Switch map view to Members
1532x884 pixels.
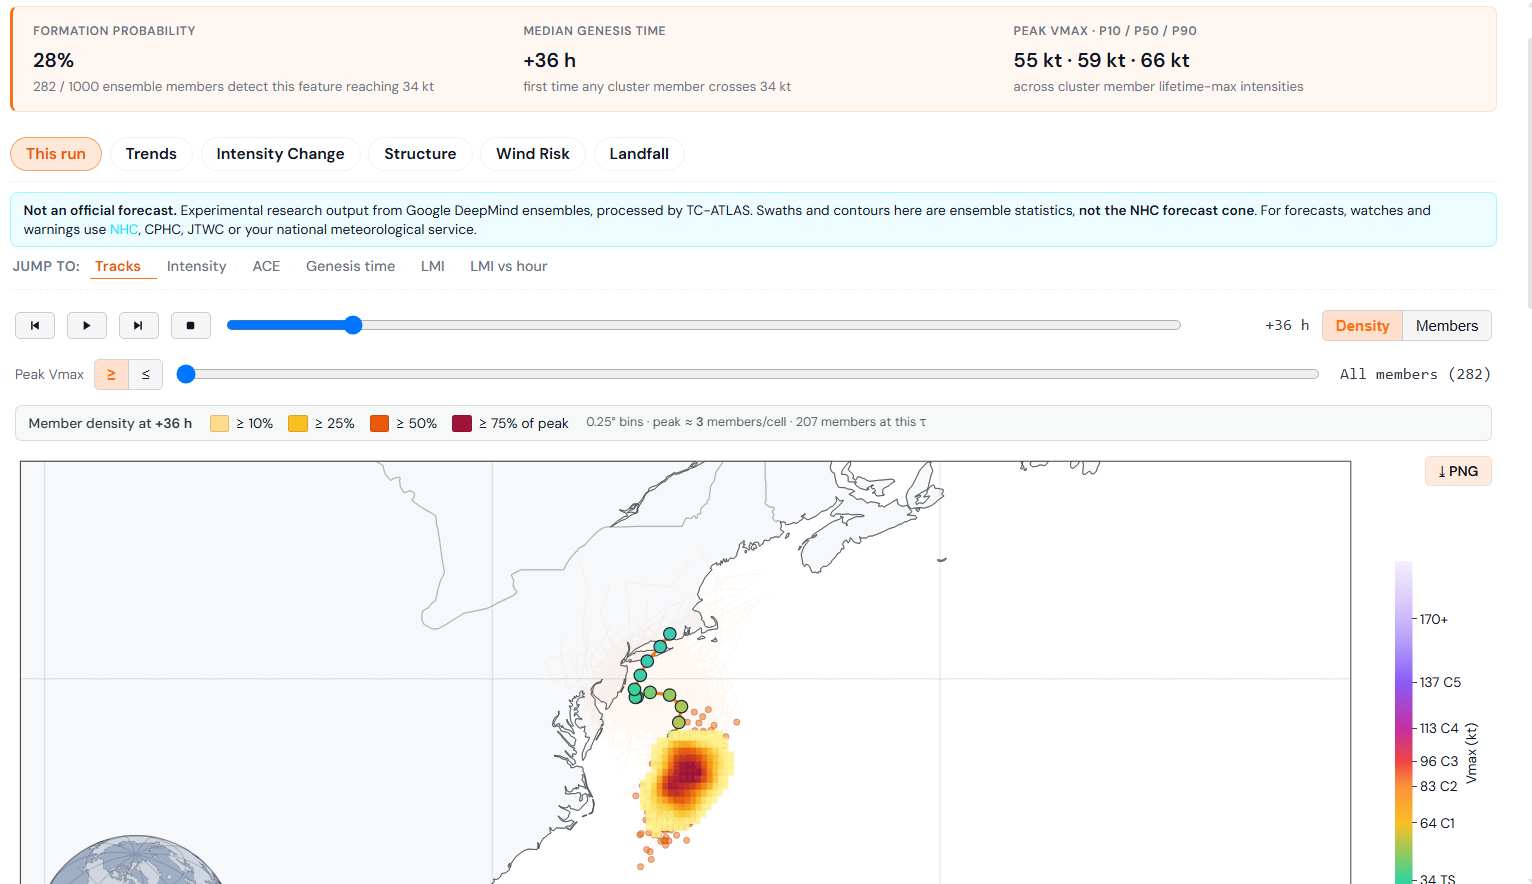[1447, 326]
